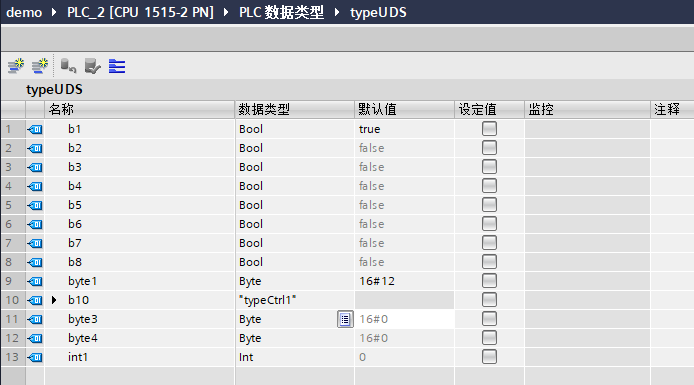Click the tag icon in row b4

tap(35, 186)
